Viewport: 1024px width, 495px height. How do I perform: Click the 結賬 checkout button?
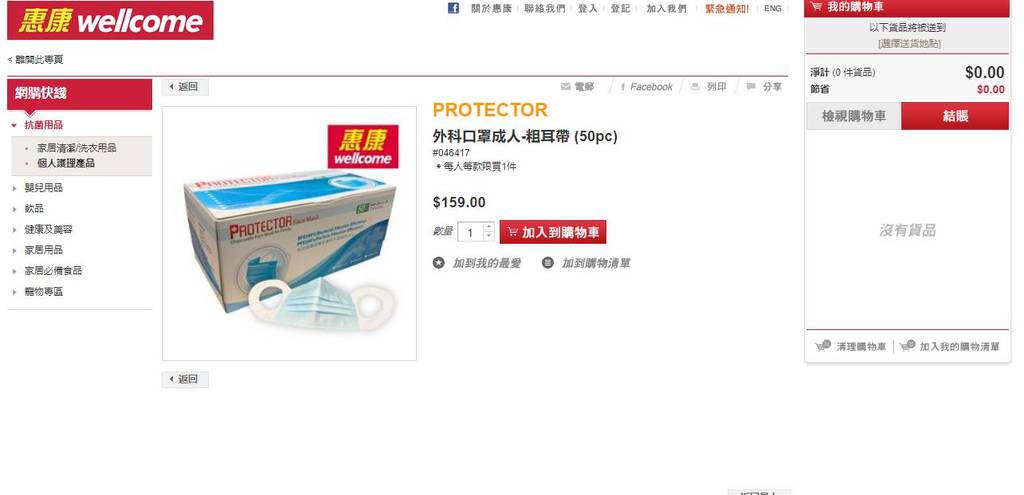click(x=955, y=116)
